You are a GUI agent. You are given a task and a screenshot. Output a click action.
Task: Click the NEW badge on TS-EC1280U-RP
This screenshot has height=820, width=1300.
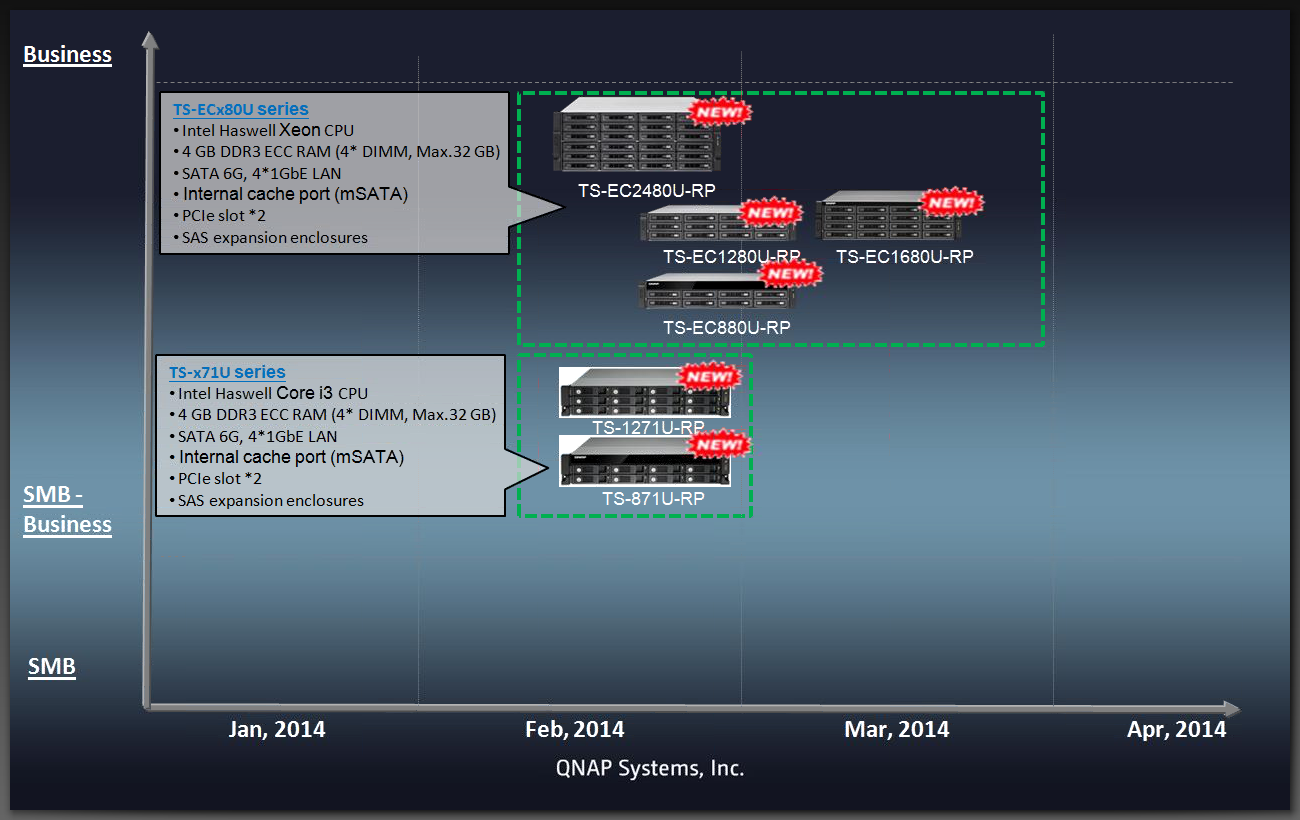pos(770,212)
